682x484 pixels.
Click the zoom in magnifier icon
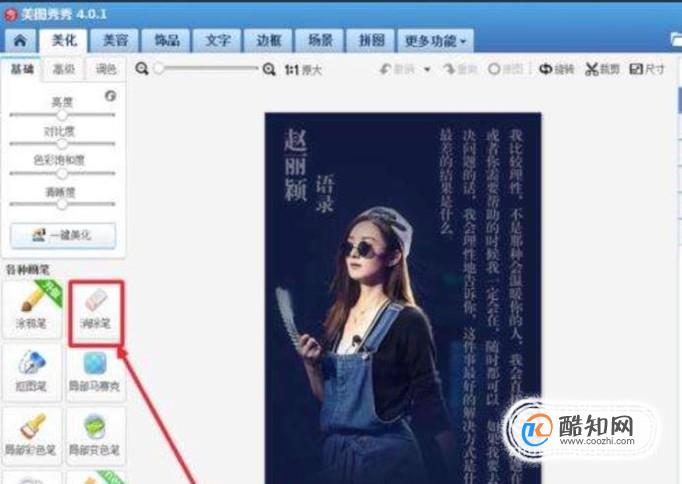point(269,69)
